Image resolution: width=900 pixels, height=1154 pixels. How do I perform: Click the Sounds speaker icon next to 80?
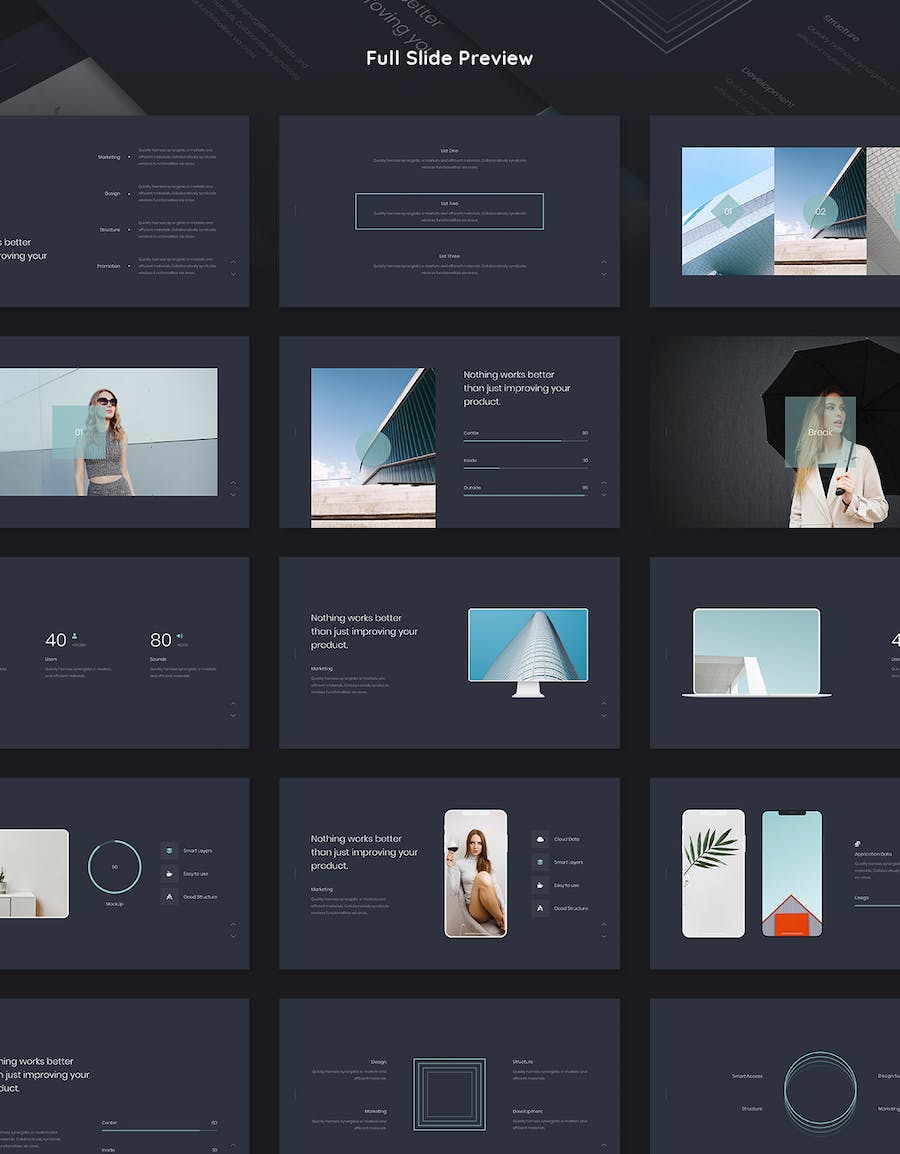(180, 635)
